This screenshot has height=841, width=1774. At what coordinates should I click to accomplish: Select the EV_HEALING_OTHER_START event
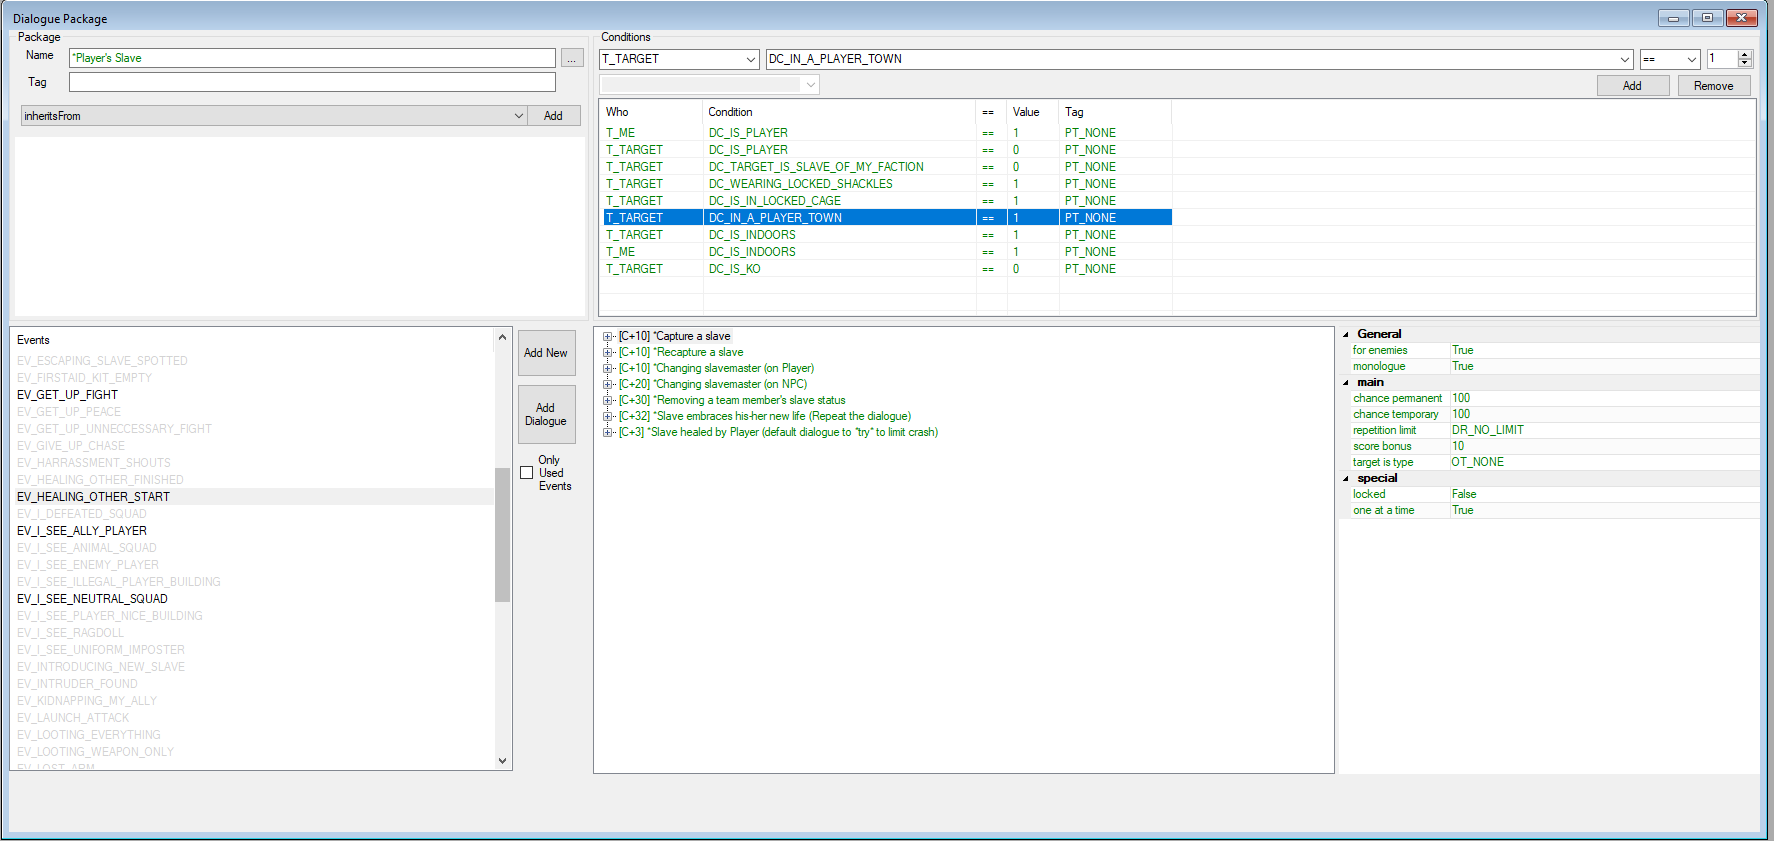coord(93,497)
